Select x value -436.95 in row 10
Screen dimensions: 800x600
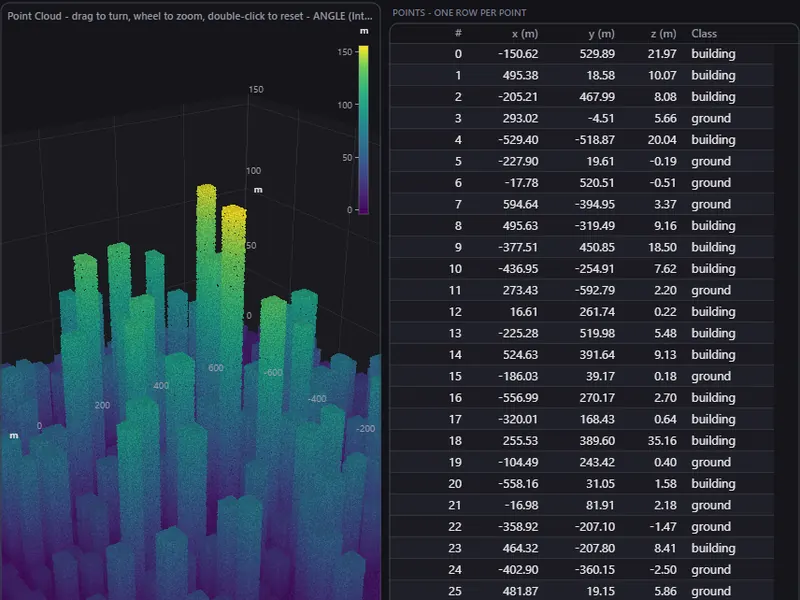(x=518, y=268)
